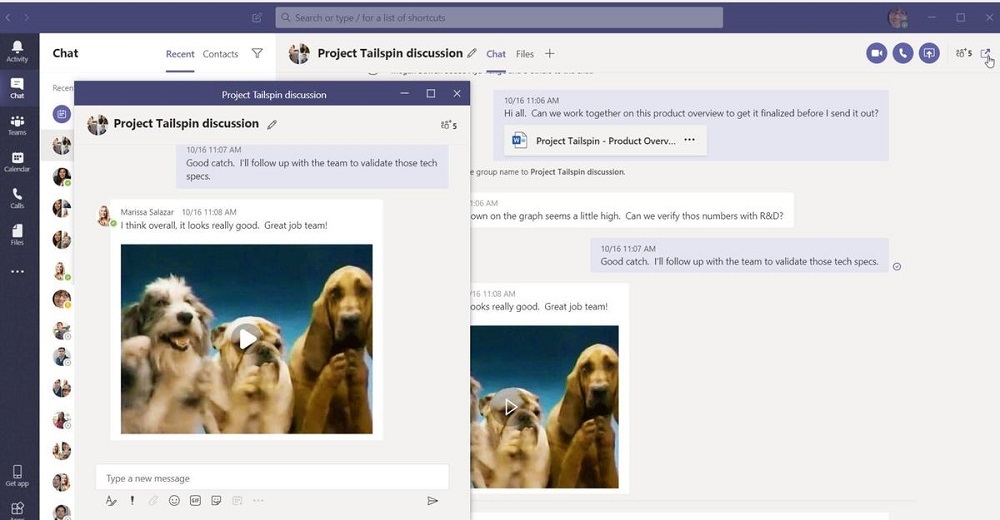The image size is (1000, 520).
Task: Open the Activity feed in the sidebar
Action: coord(17,51)
